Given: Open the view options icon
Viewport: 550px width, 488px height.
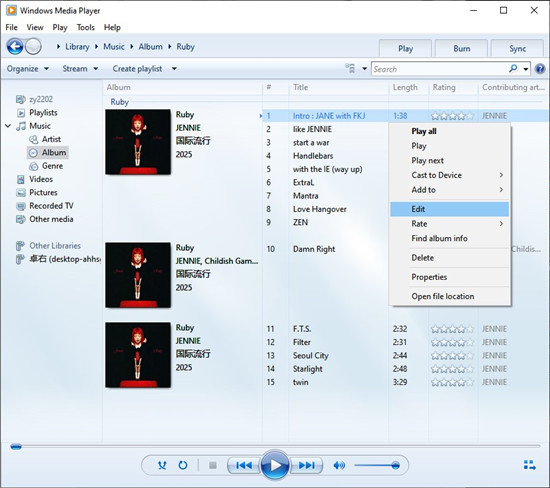Looking at the screenshot, I should [350, 68].
